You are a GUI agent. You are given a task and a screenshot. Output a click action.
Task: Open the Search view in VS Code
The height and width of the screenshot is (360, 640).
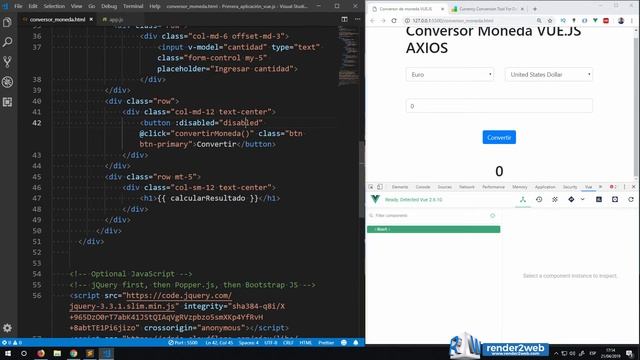click(x=7, y=42)
